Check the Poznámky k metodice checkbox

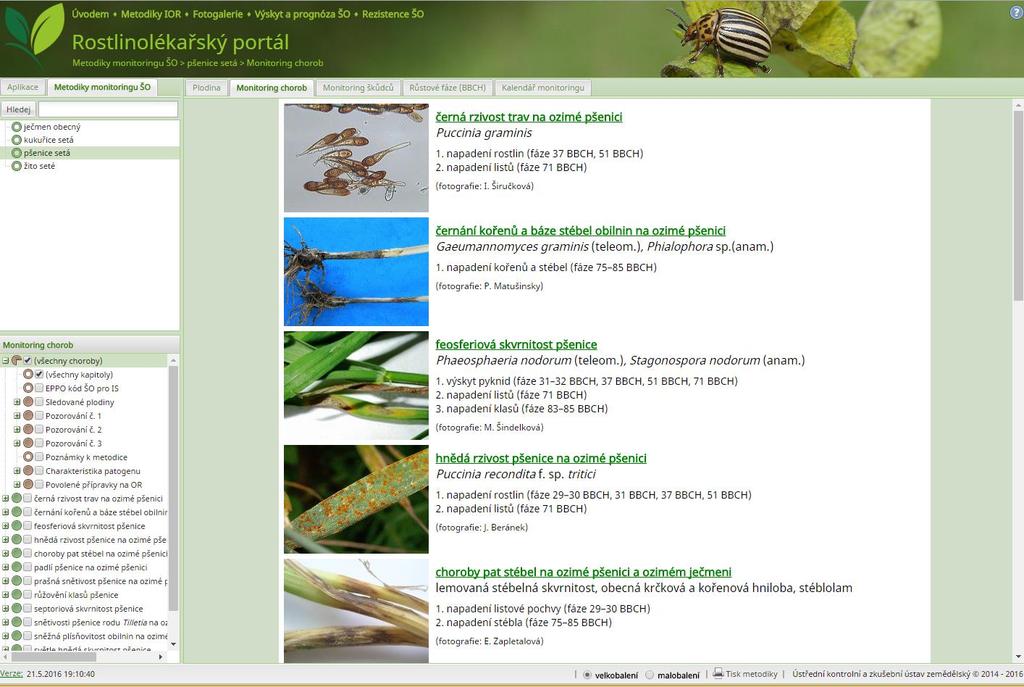pyautogui.click(x=39, y=457)
